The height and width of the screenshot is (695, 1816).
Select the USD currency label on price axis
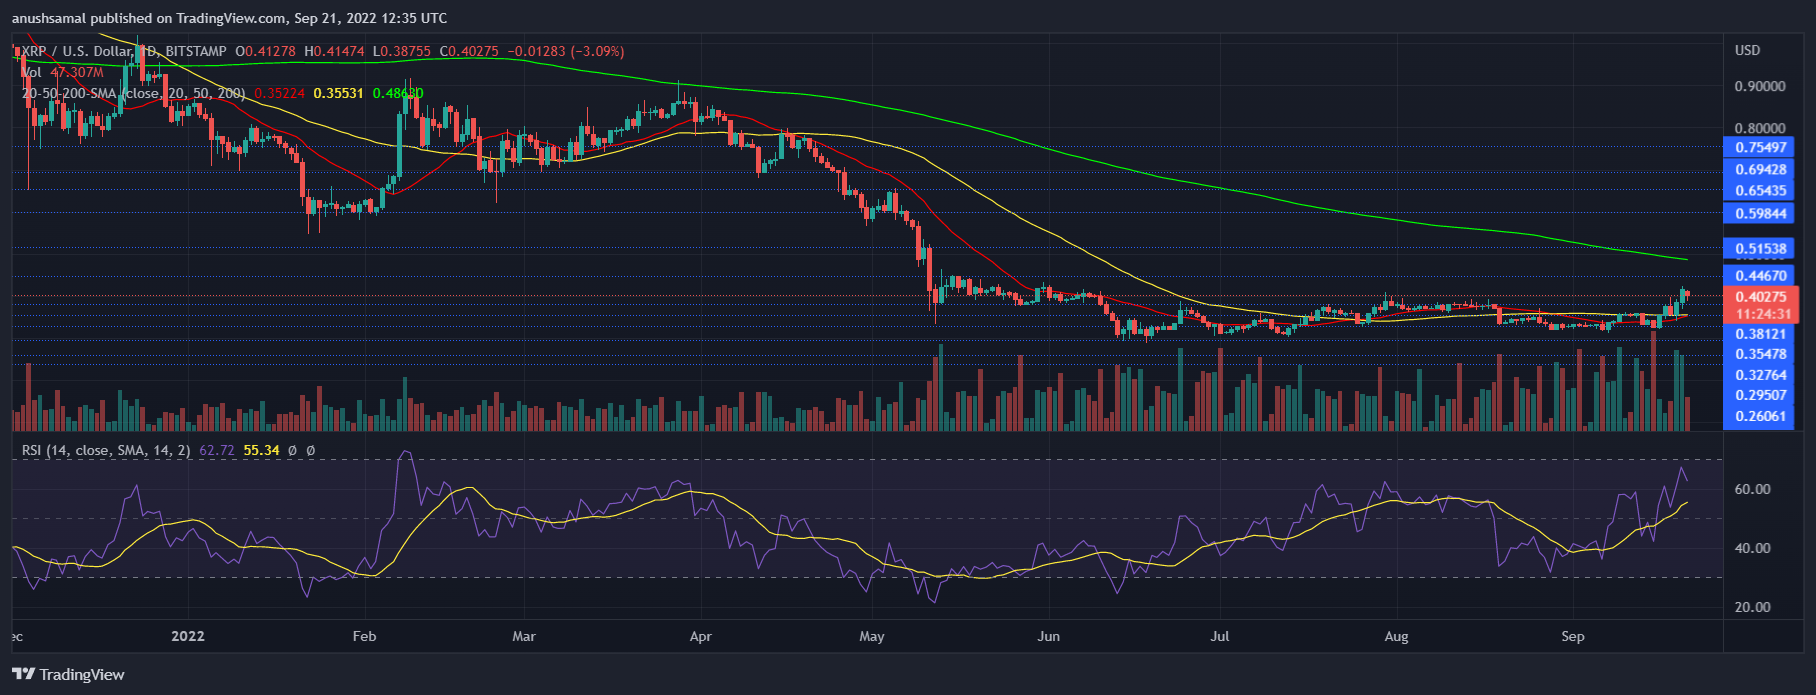1748,50
